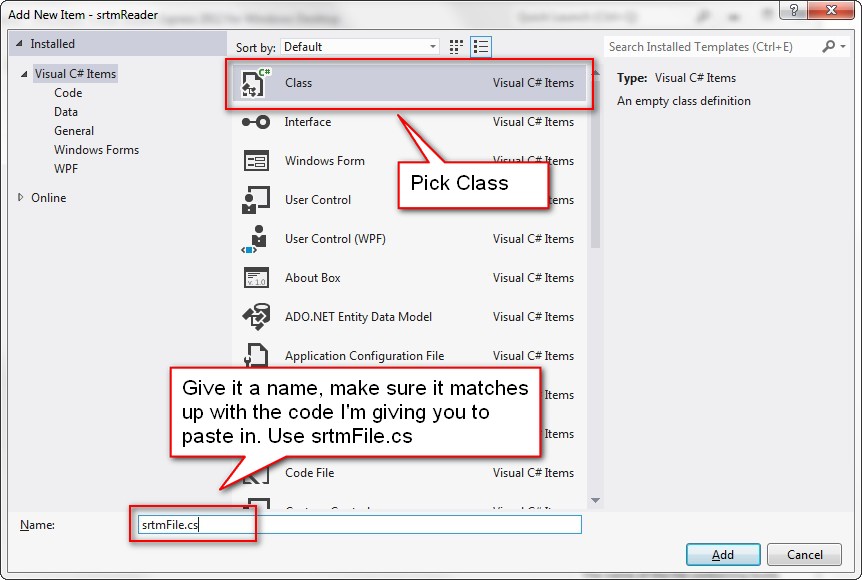Viewport: 862px width, 580px height.
Task: Focus the Name input field
Action: click(x=360, y=524)
